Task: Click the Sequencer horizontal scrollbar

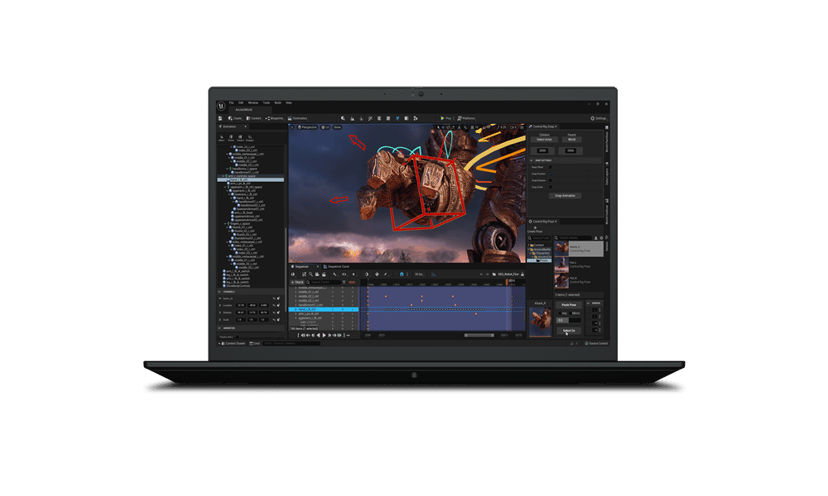Action: tap(479, 335)
